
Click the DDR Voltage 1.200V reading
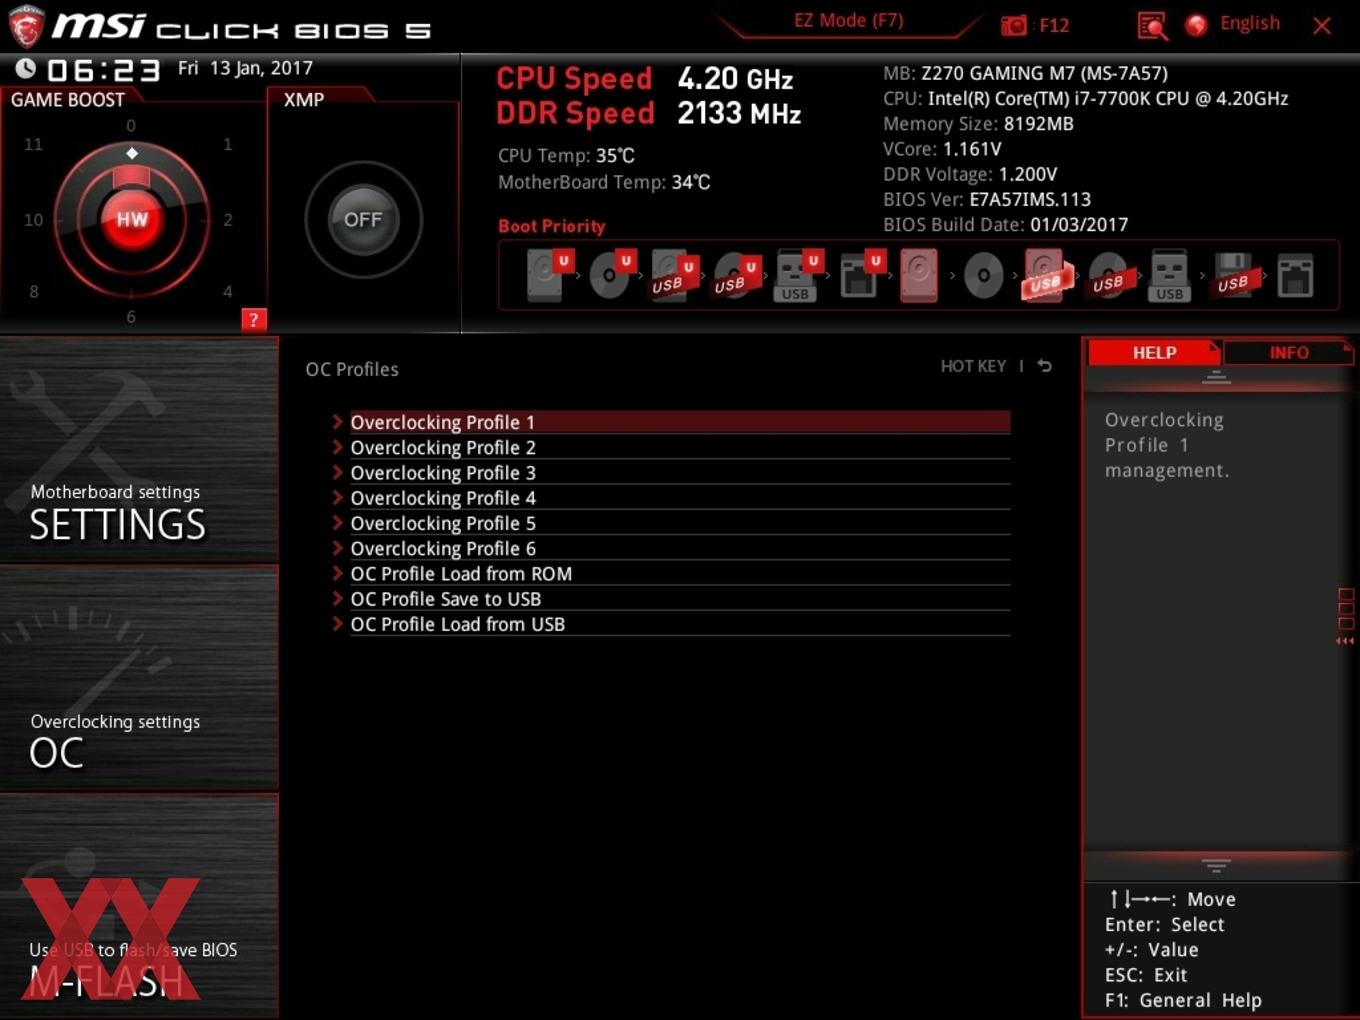[x=970, y=174]
